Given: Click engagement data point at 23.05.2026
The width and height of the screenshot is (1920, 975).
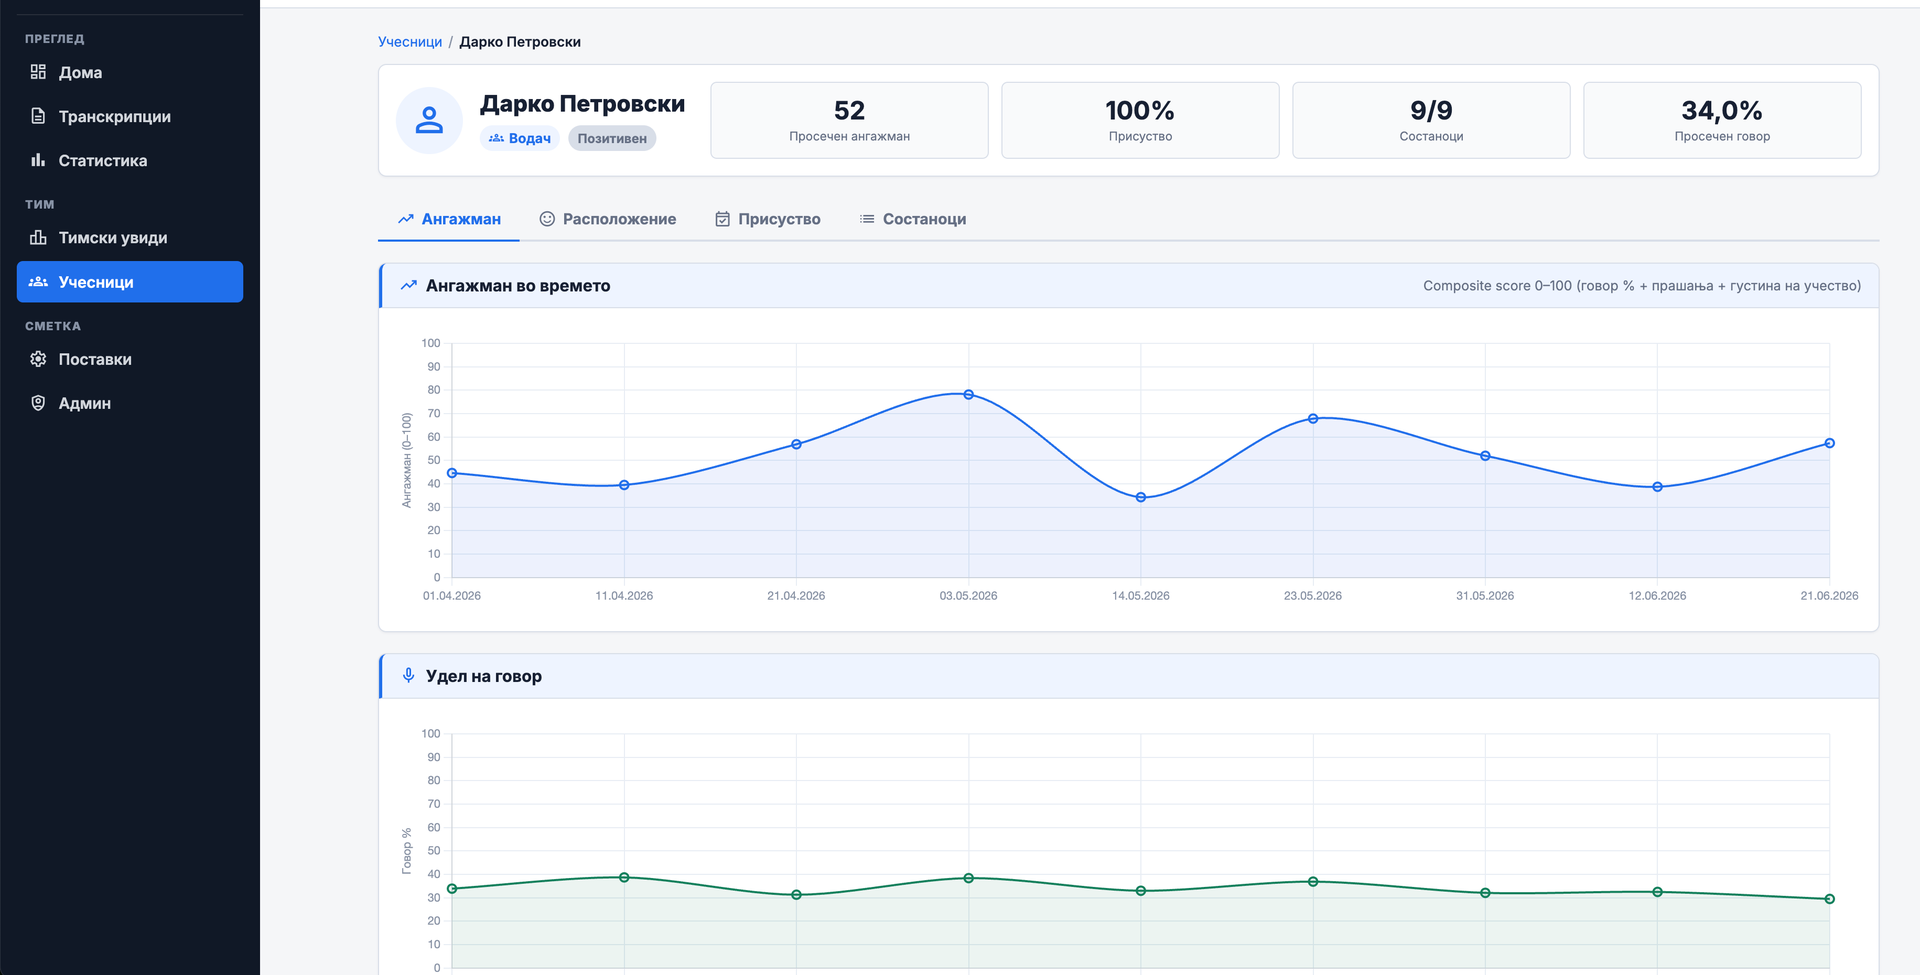Looking at the screenshot, I should point(1313,418).
